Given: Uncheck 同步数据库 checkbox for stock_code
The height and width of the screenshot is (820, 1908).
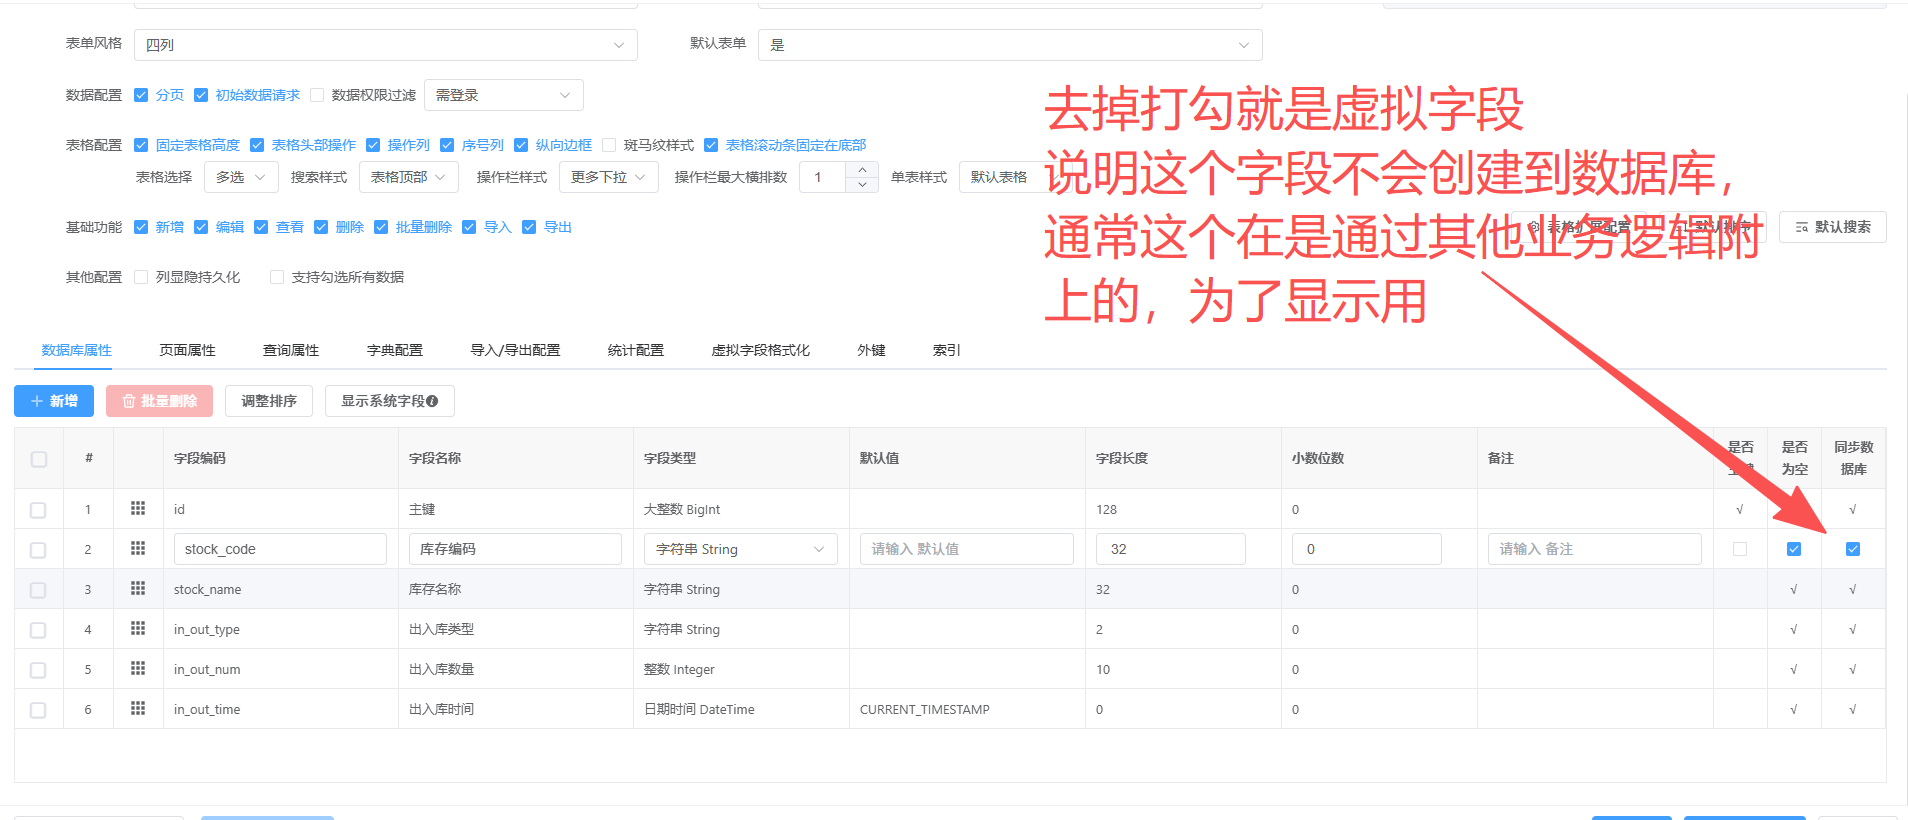Looking at the screenshot, I should click(1852, 549).
